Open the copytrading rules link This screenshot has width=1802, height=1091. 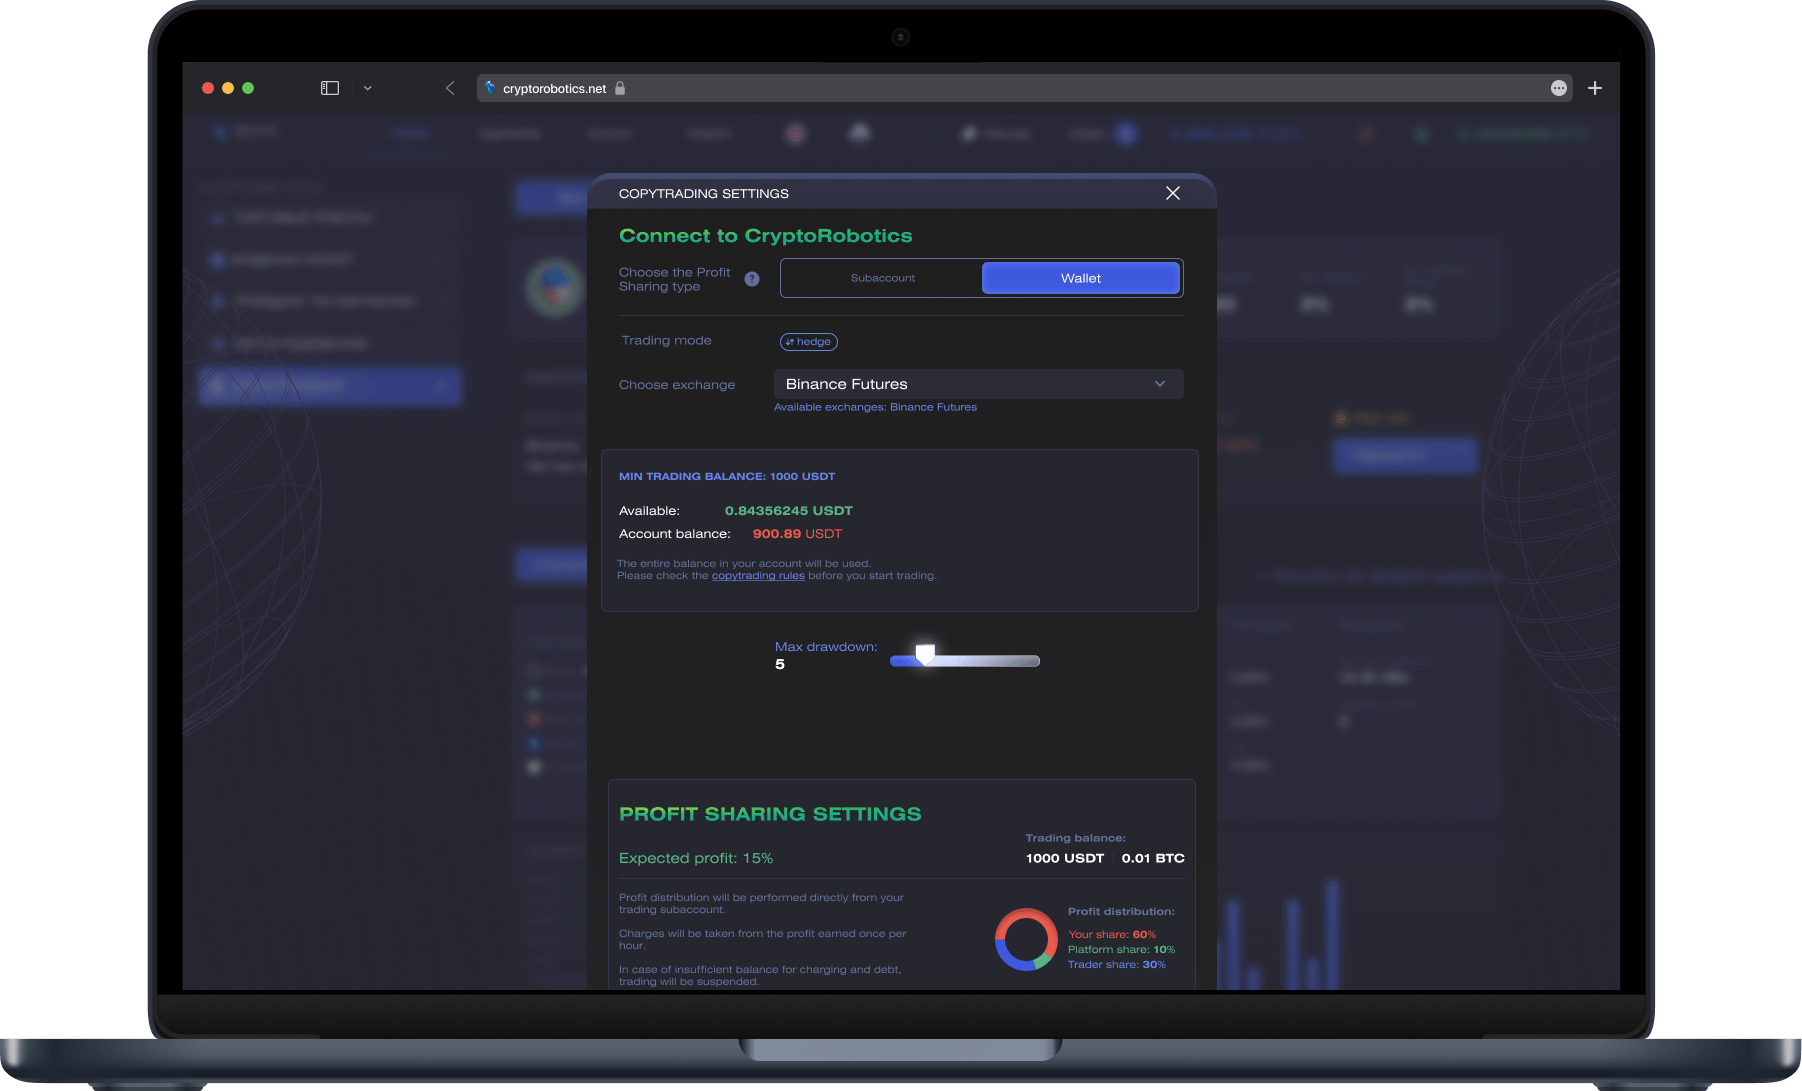click(757, 576)
